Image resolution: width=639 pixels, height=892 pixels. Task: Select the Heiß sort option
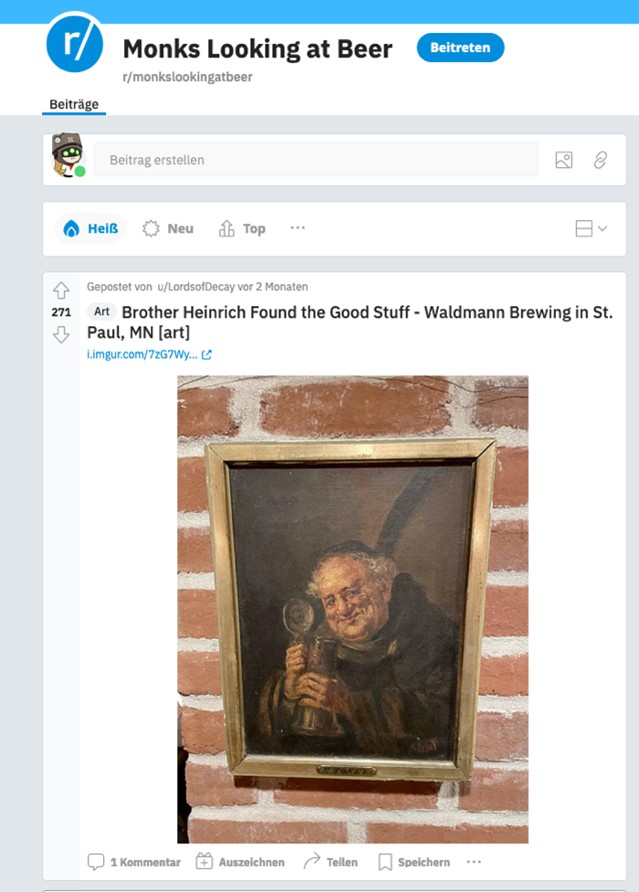tap(90, 229)
